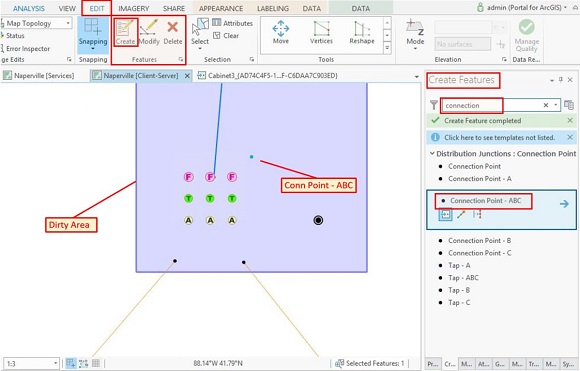The height and width of the screenshot is (371, 580).
Task: Select the Connection Point - C template
Action: (480, 253)
